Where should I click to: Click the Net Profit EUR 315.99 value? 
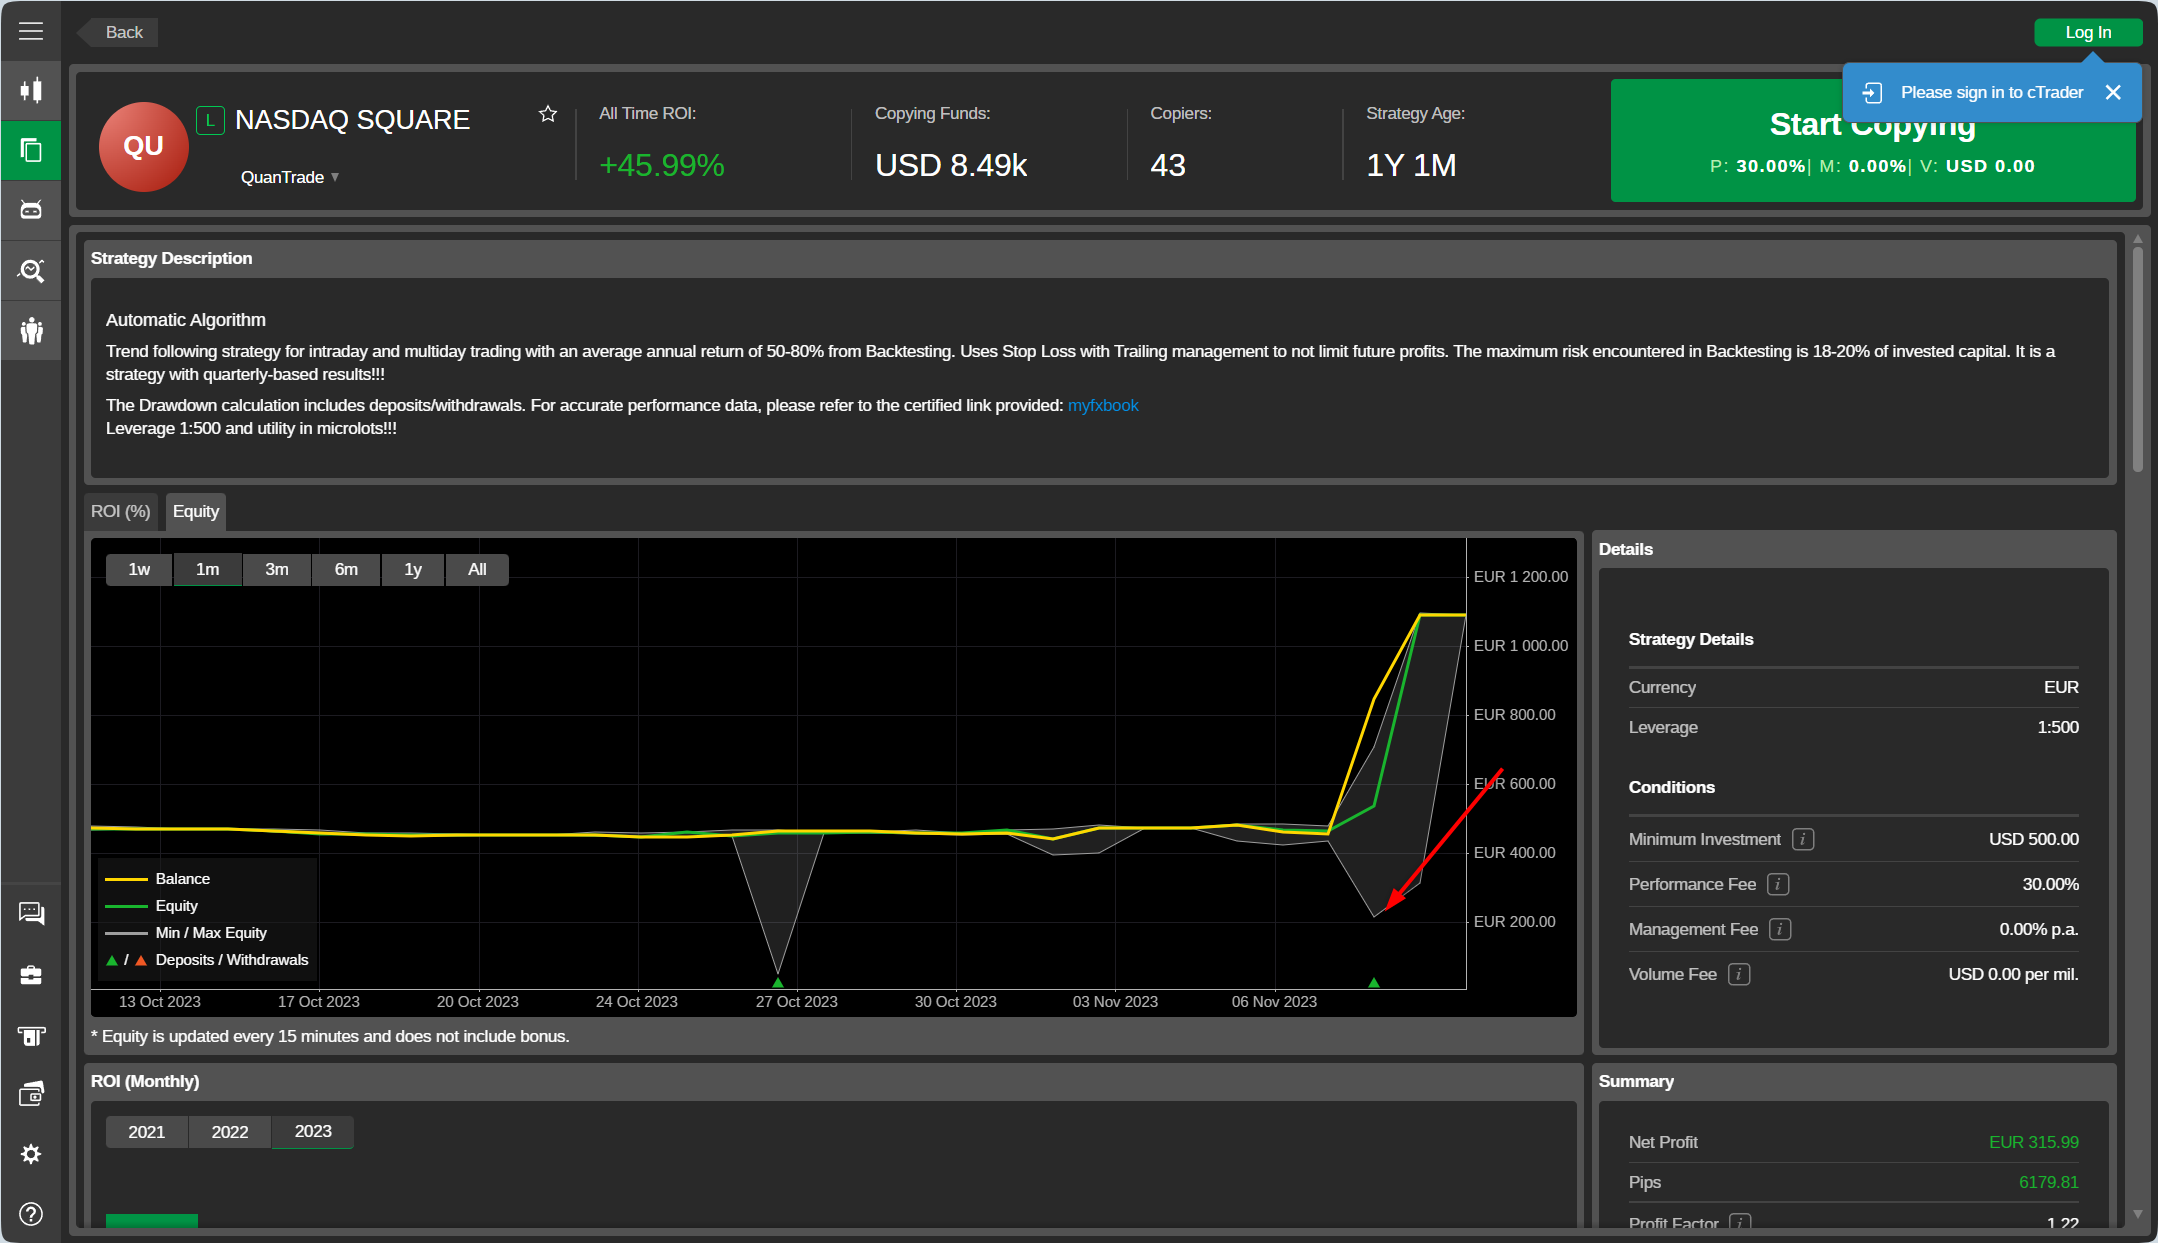click(x=2033, y=1142)
